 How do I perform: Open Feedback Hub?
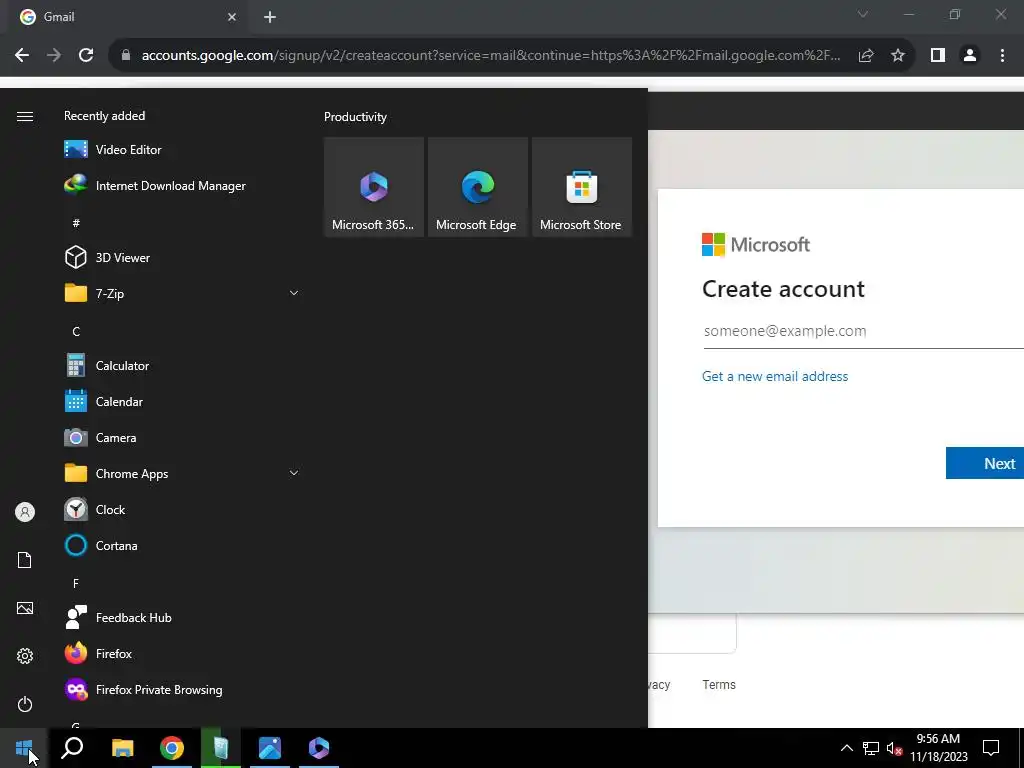(183, 617)
